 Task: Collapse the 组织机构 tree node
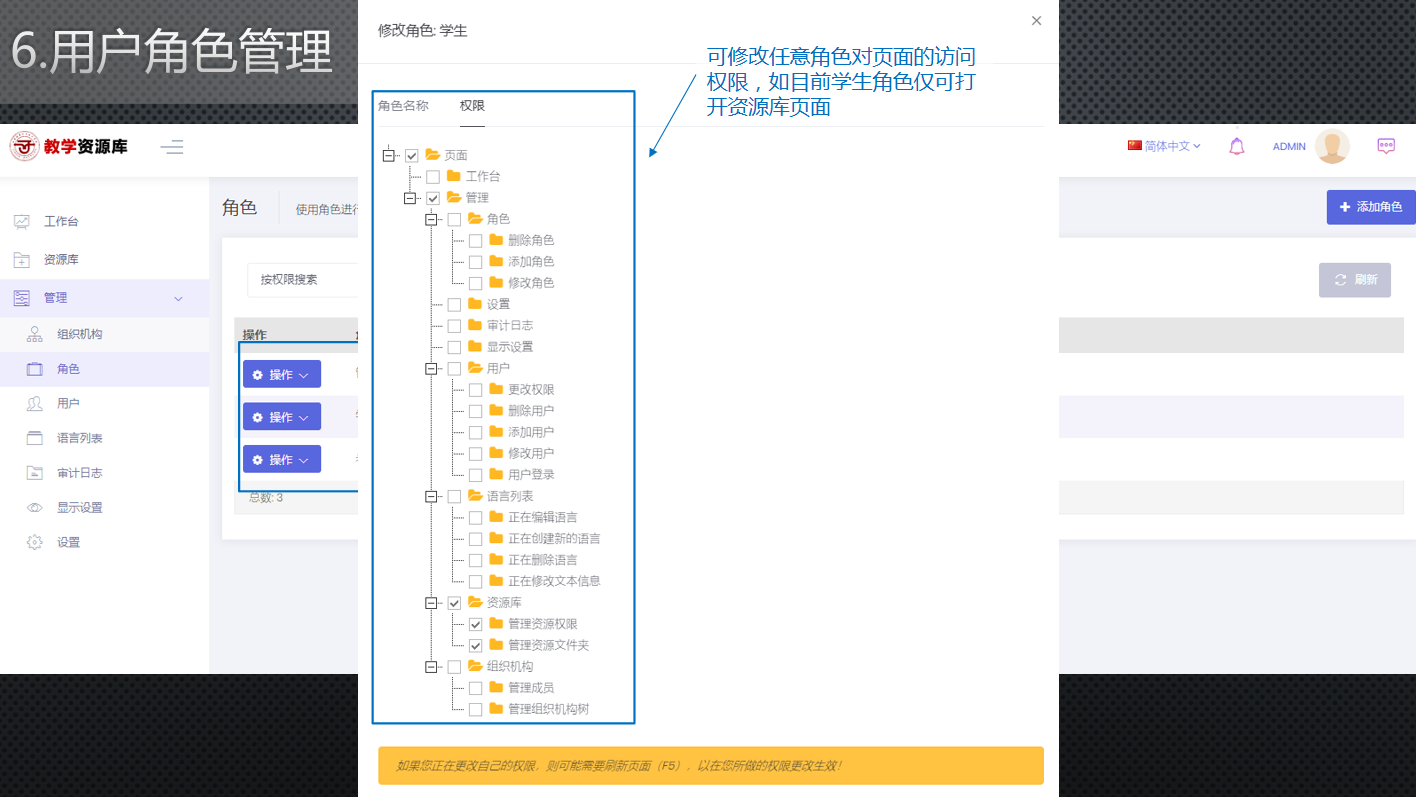click(431, 666)
